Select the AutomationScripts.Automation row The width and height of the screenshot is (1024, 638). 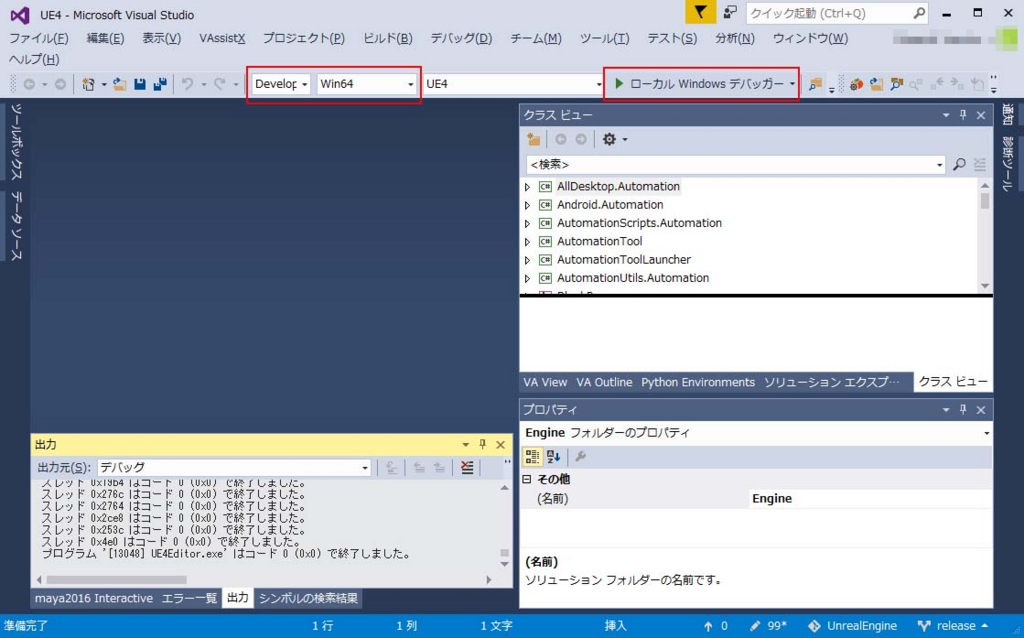(639, 223)
